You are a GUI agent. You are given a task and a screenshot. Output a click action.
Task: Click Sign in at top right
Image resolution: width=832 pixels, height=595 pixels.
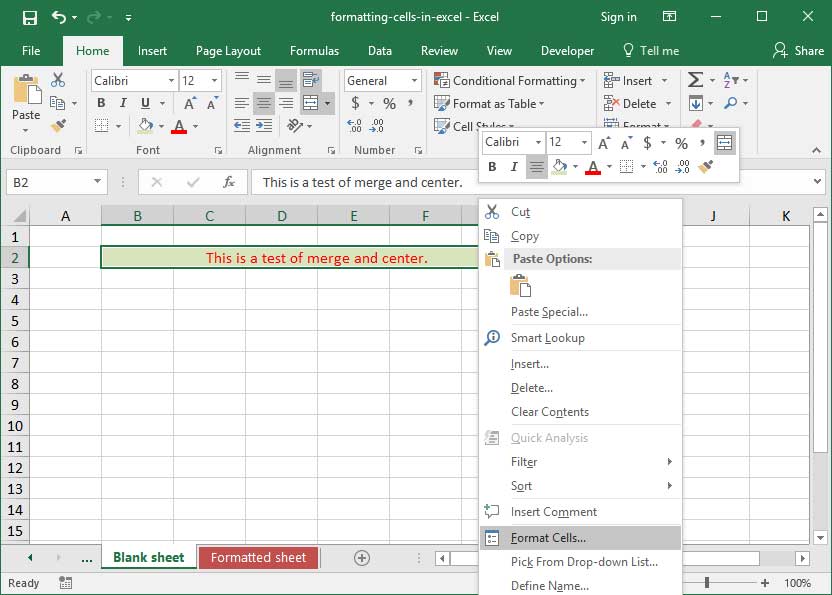point(618,17)
